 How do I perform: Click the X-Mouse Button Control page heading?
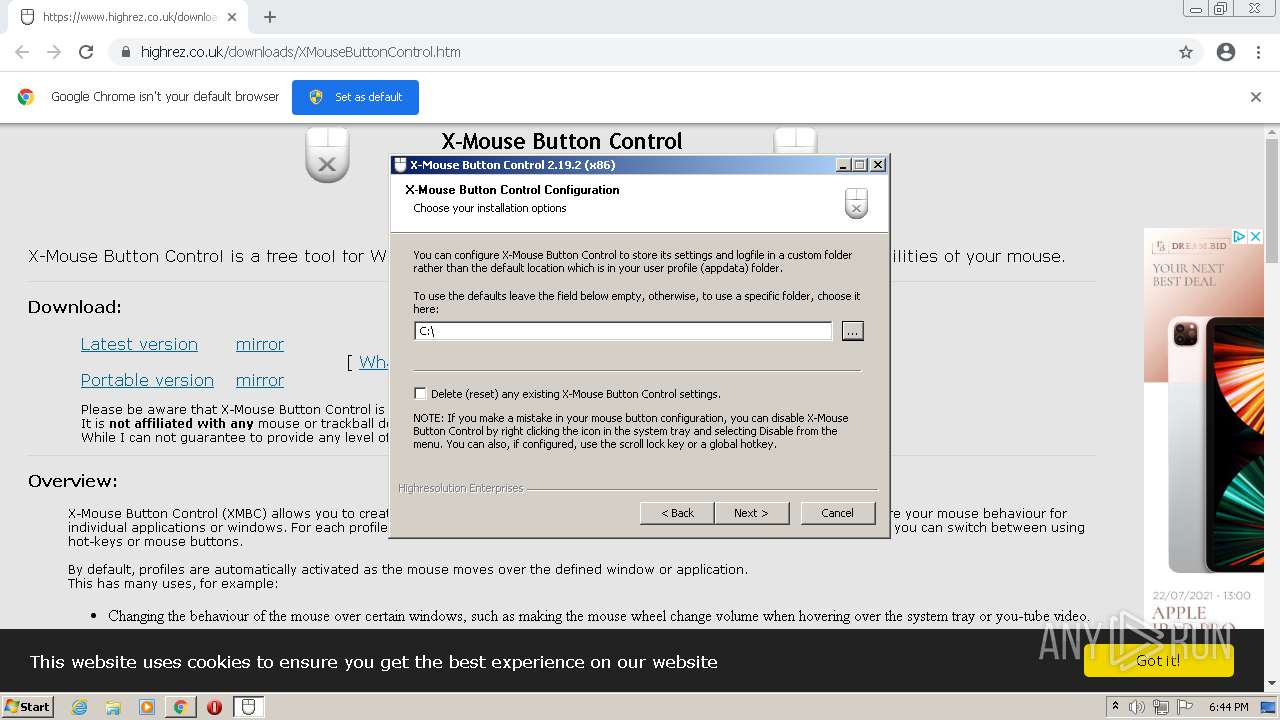pos(562,141)
